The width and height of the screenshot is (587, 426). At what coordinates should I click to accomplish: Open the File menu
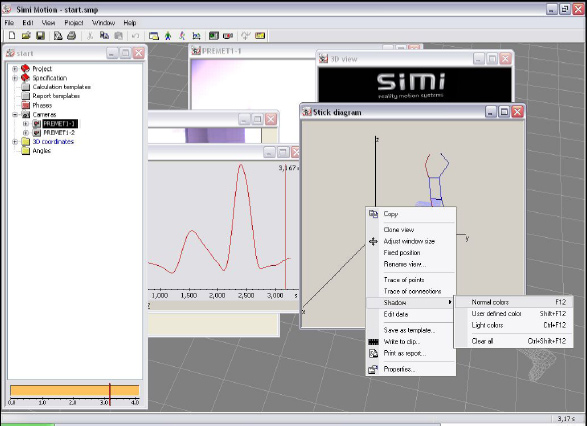tap(9, 23)
